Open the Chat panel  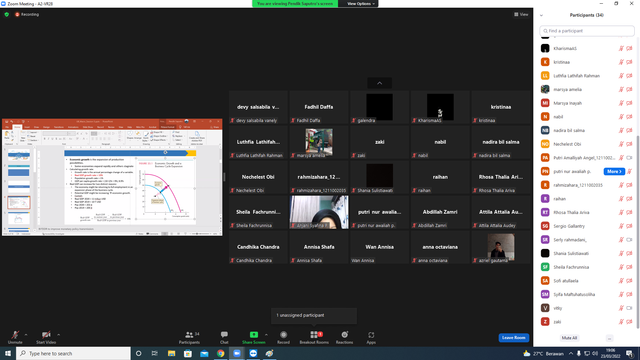point(224,337)
